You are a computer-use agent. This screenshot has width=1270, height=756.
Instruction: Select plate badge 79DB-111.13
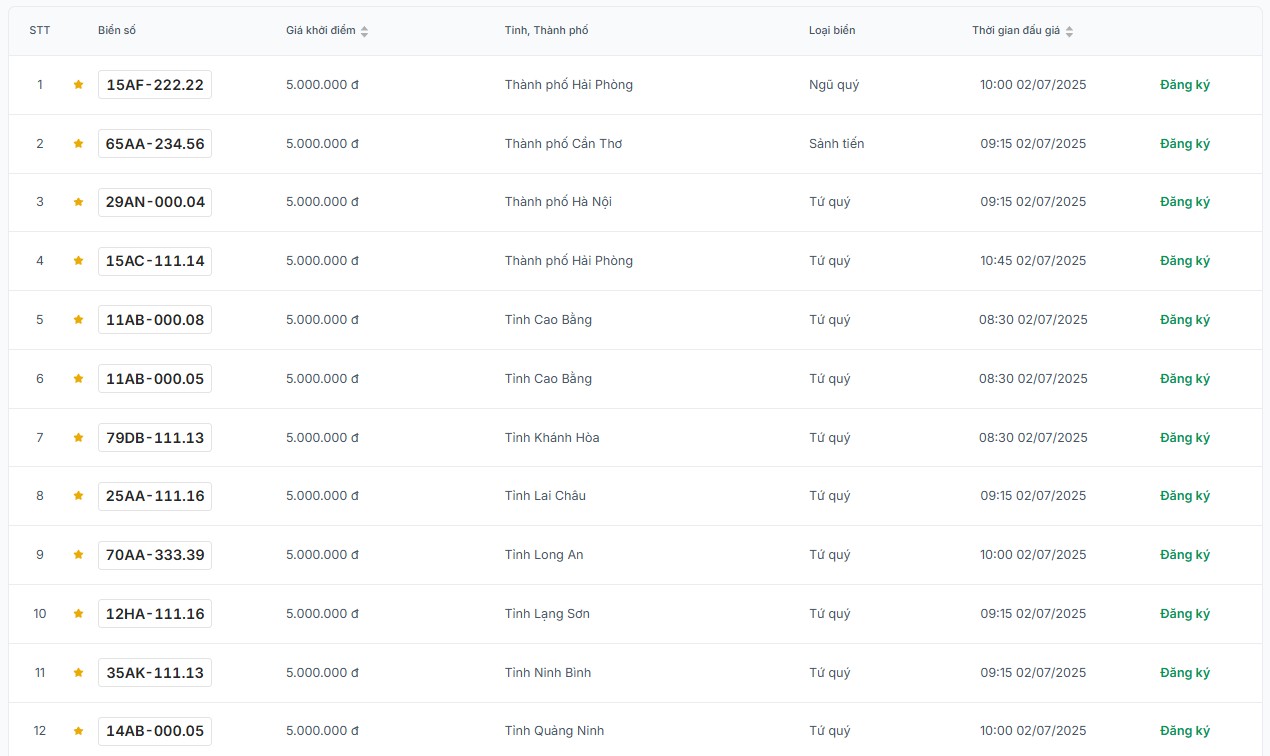(155, 438)
